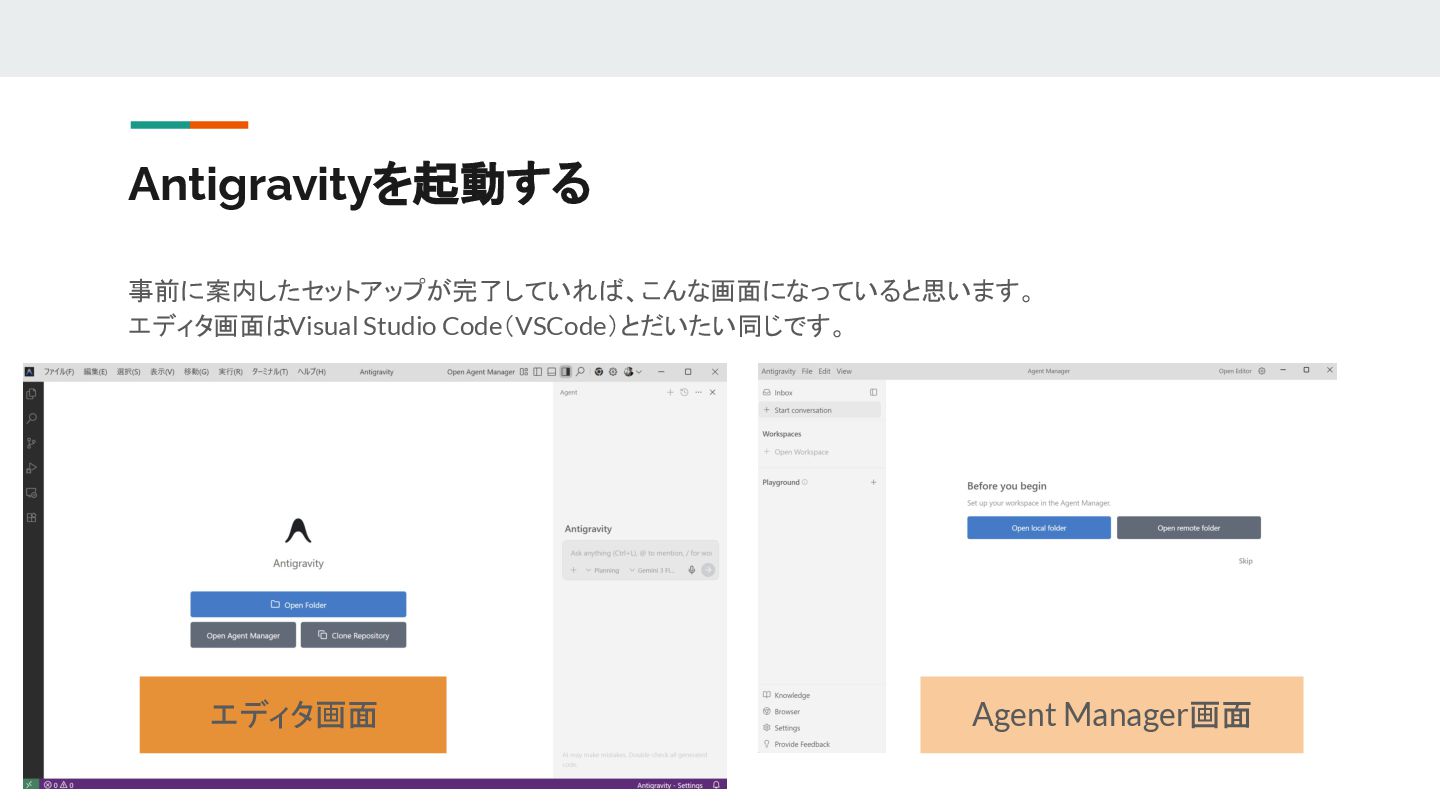This screenshot has height=810, width=1440.
Task: Open Remote Explorer icon in editor activity bar
Action: pyautogui.click(x=31, y=493)
